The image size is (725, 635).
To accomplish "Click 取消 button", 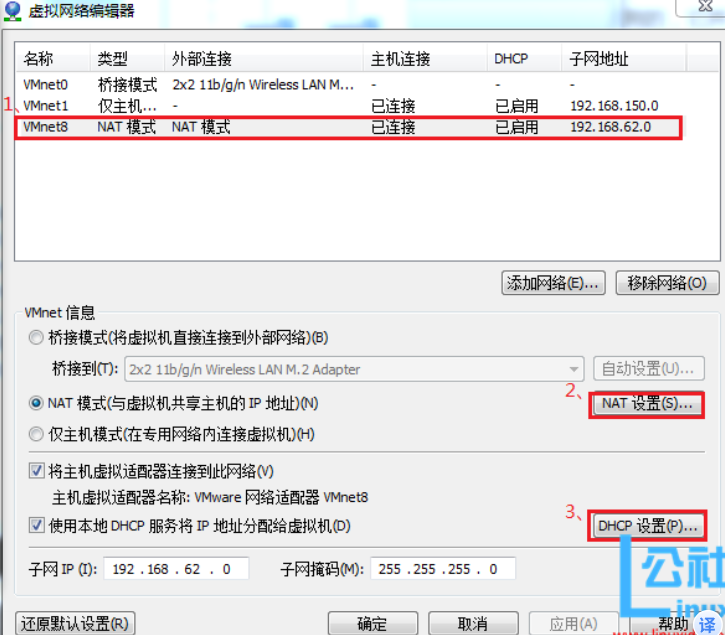I will tap(473, 623).
